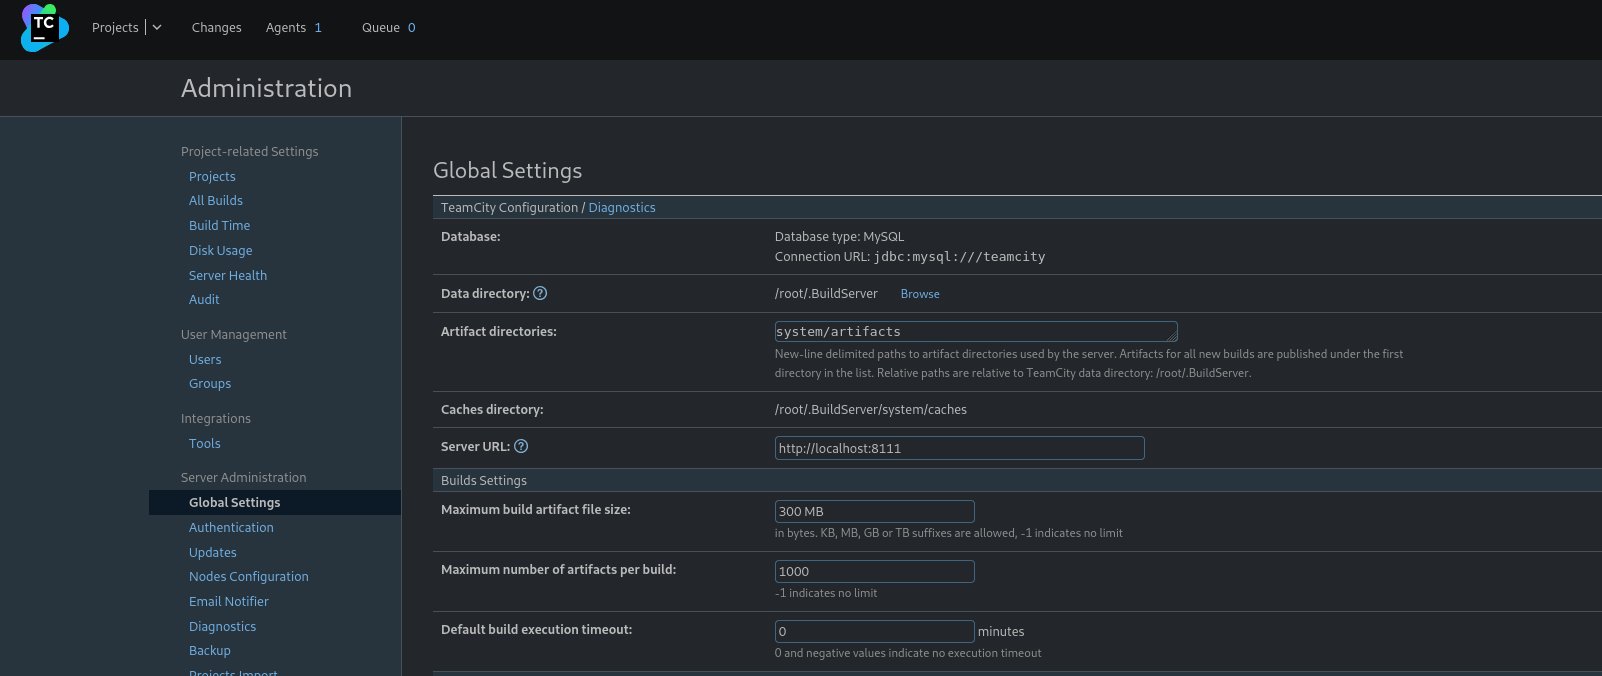Viewport: 1602px width, 676px height.
Task: Go to Projects in sidebar
Action: (212, 176)
